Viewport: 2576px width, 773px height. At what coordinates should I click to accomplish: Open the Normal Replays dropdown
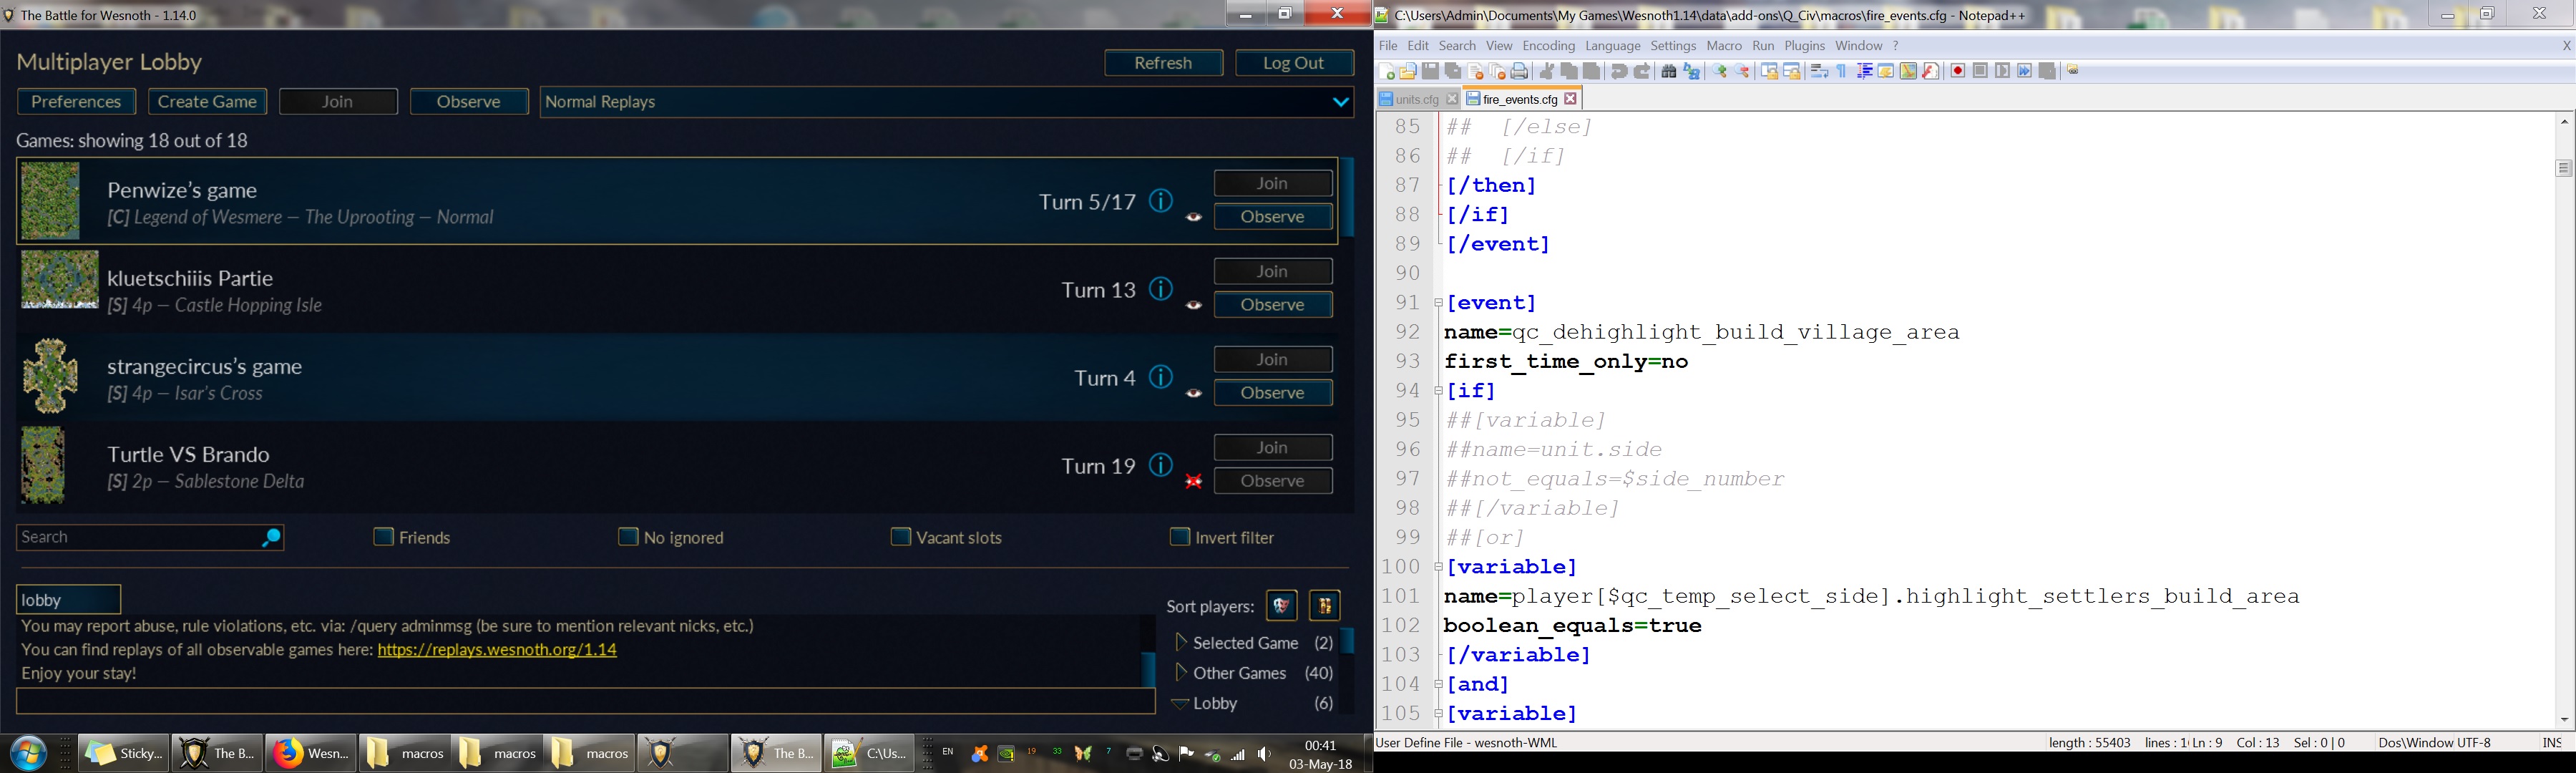(946, 102)
